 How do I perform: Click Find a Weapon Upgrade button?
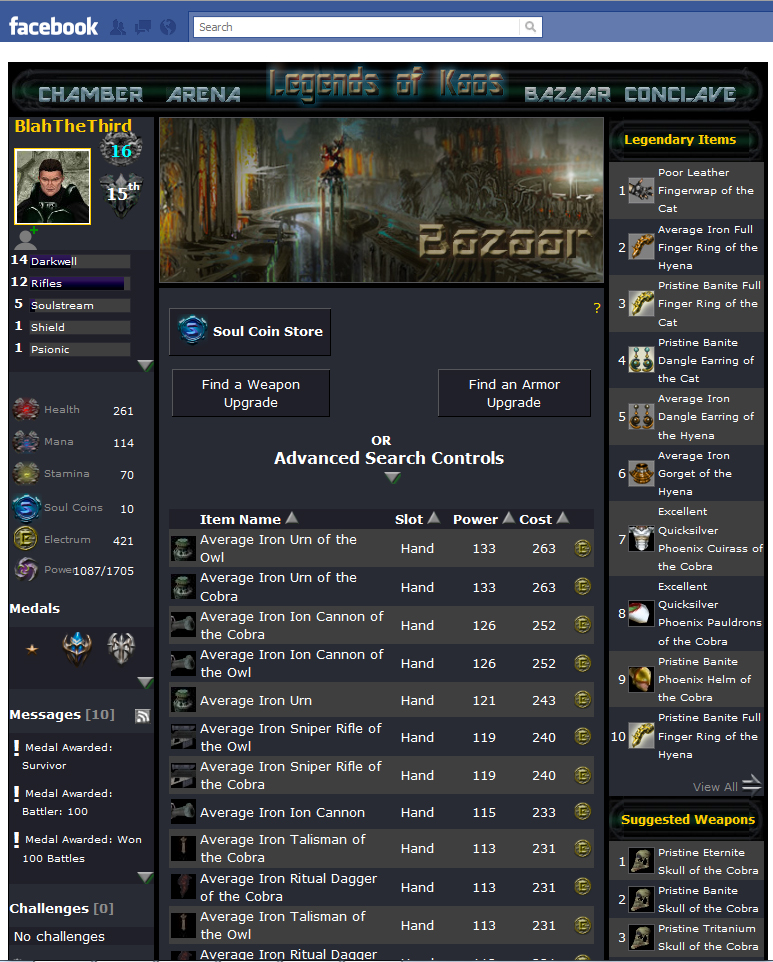[x=251, y=393]
